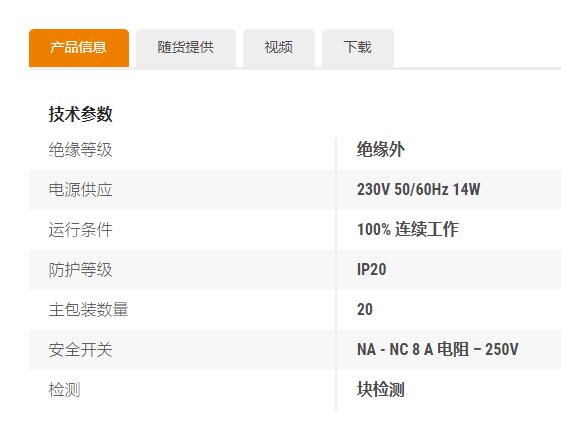Select the 安全开关 row label

81,350
